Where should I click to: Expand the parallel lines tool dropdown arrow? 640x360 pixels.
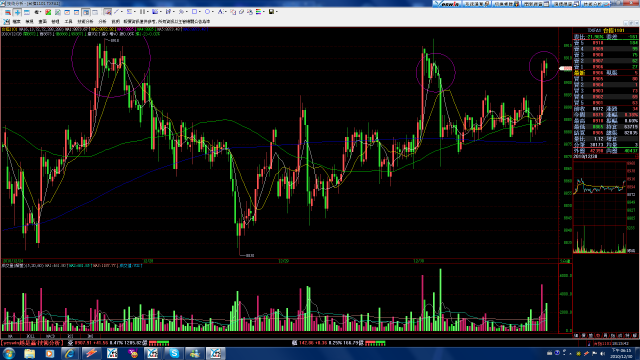coord(148,12)
